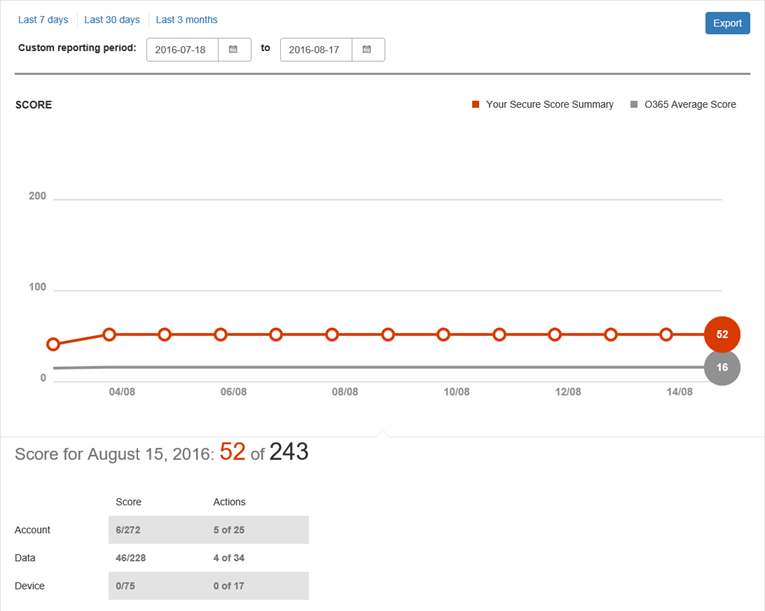Toggle O365 Average Score legend item
The height and width of the screenshot is (611, 765).
(x=684, y=105)
